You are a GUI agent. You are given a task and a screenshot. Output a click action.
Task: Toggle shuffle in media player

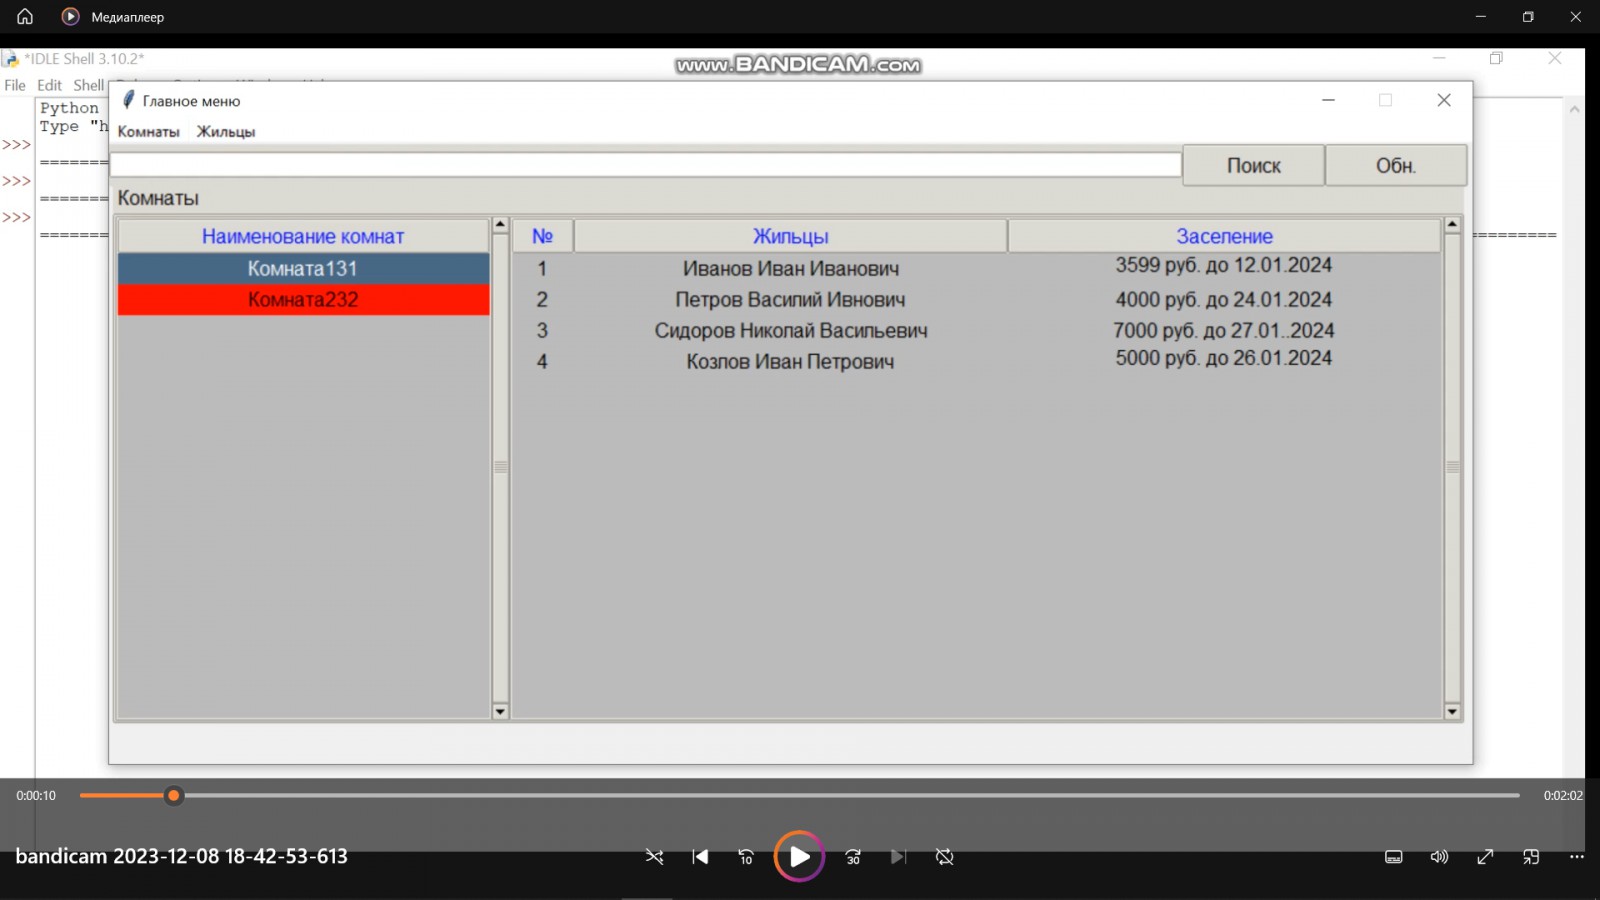[654, 857]
